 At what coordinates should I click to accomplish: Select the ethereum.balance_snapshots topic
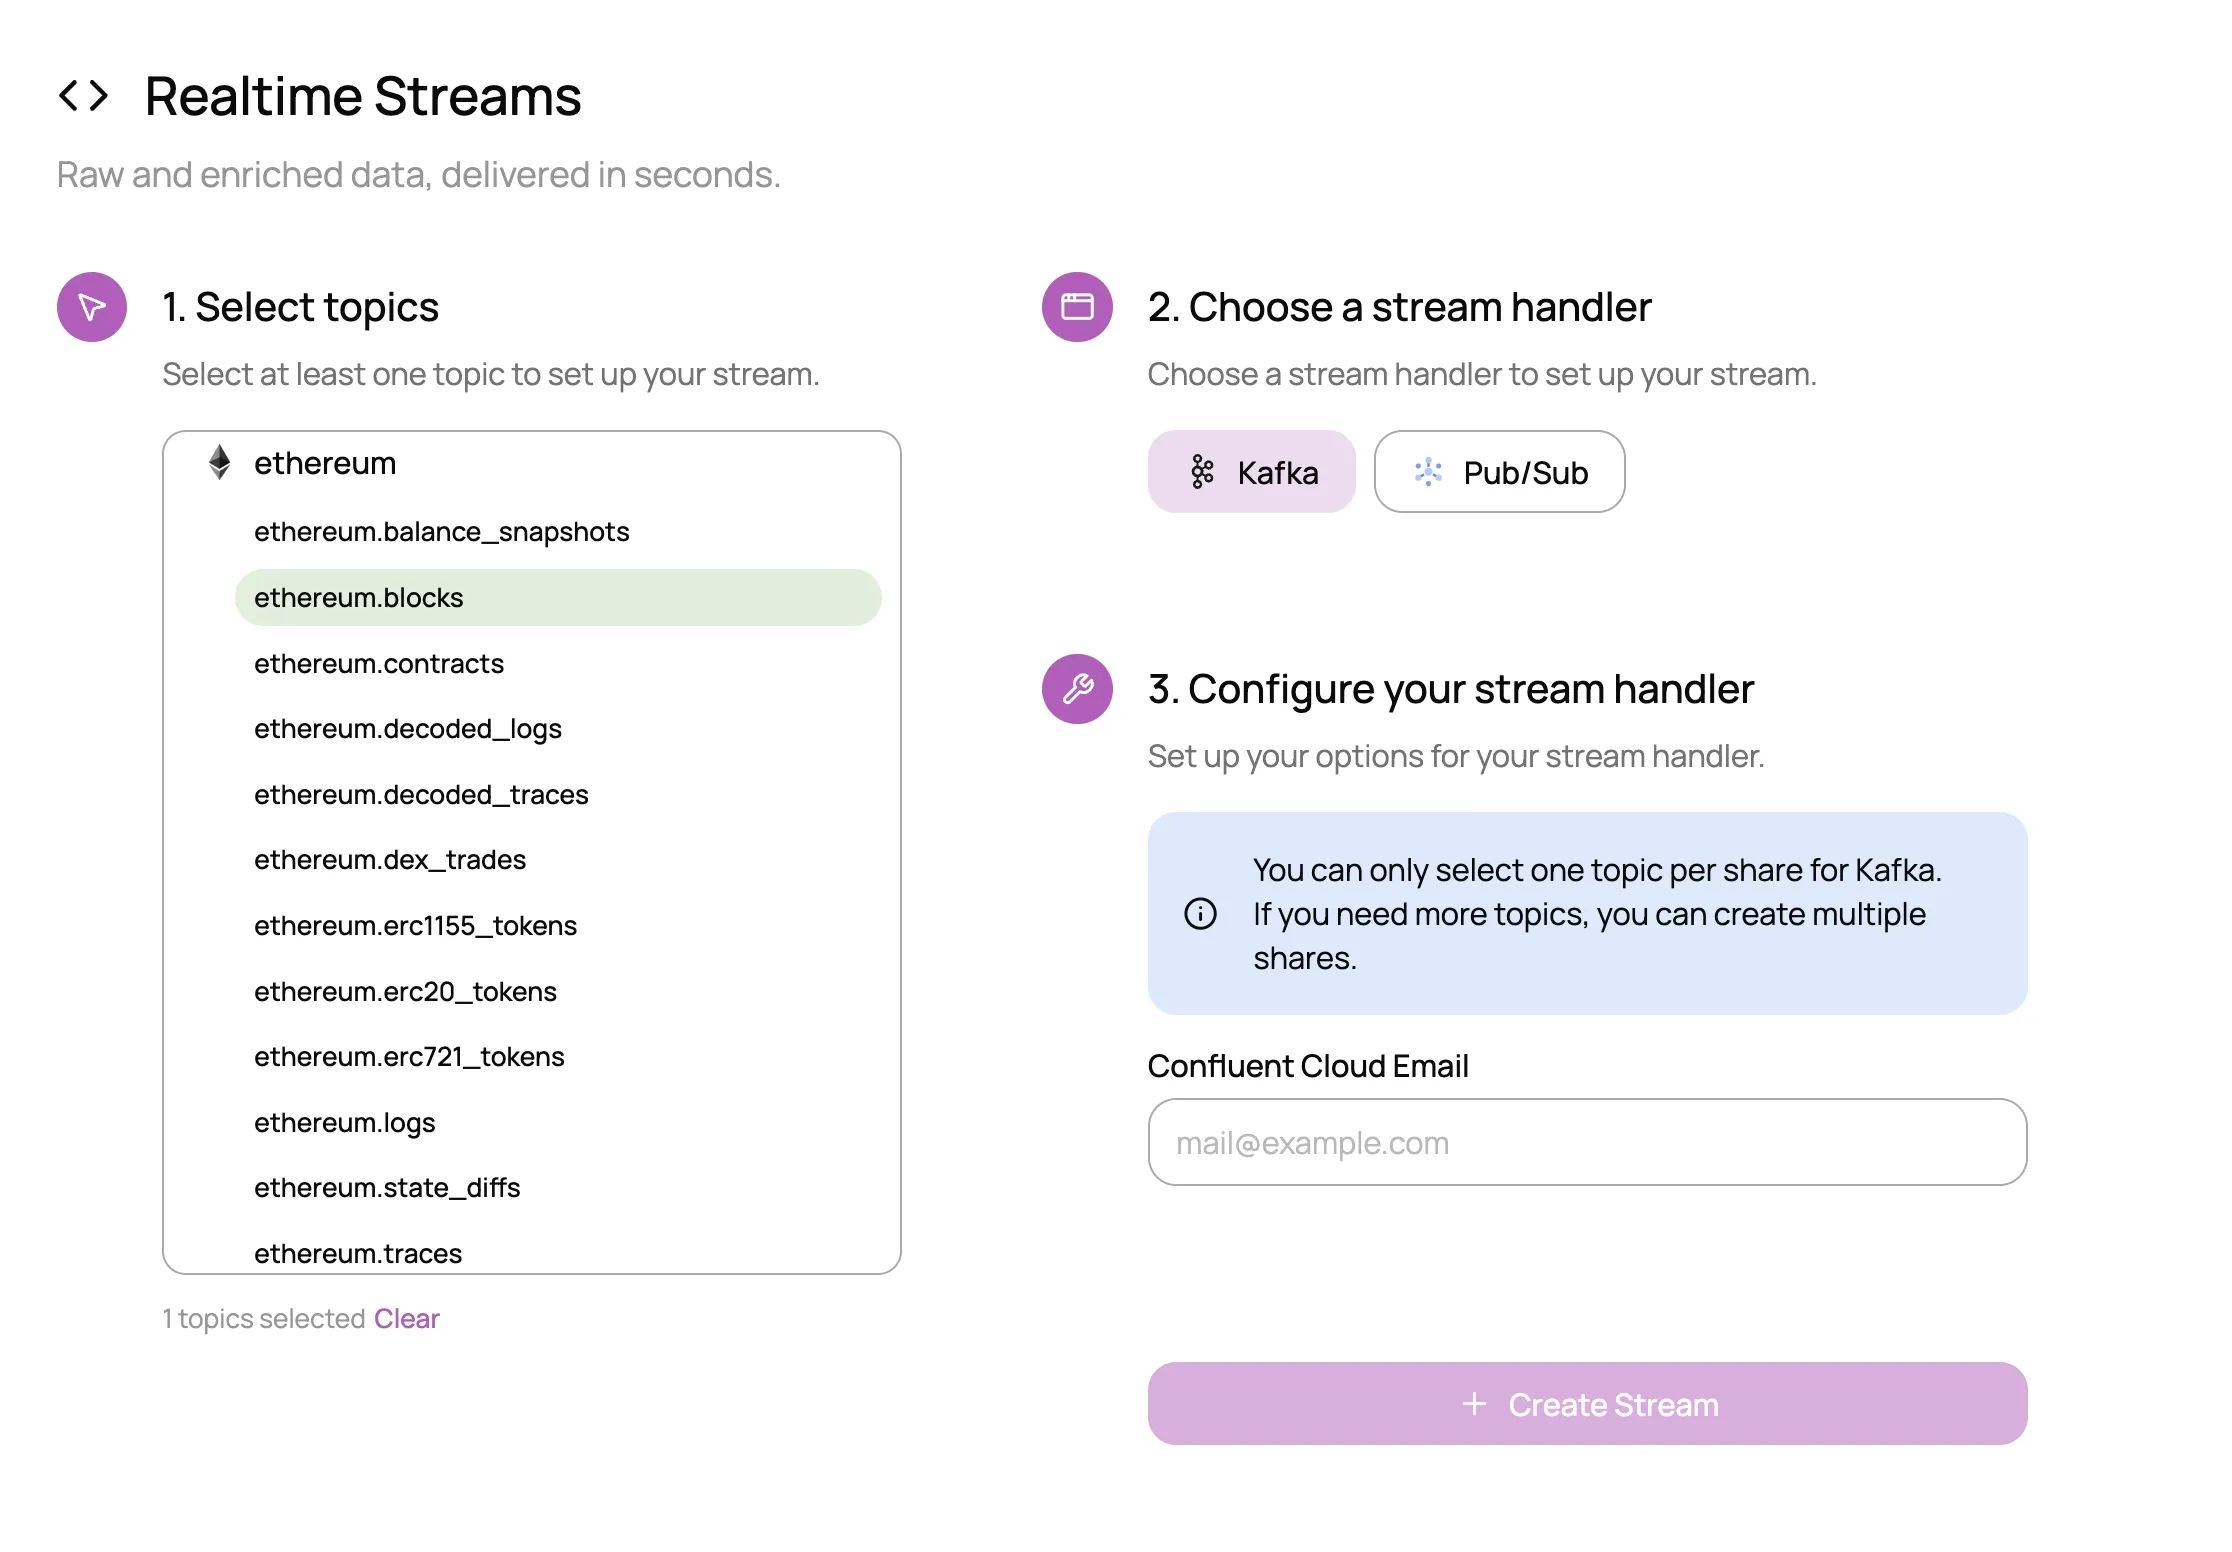pos(442,531)
